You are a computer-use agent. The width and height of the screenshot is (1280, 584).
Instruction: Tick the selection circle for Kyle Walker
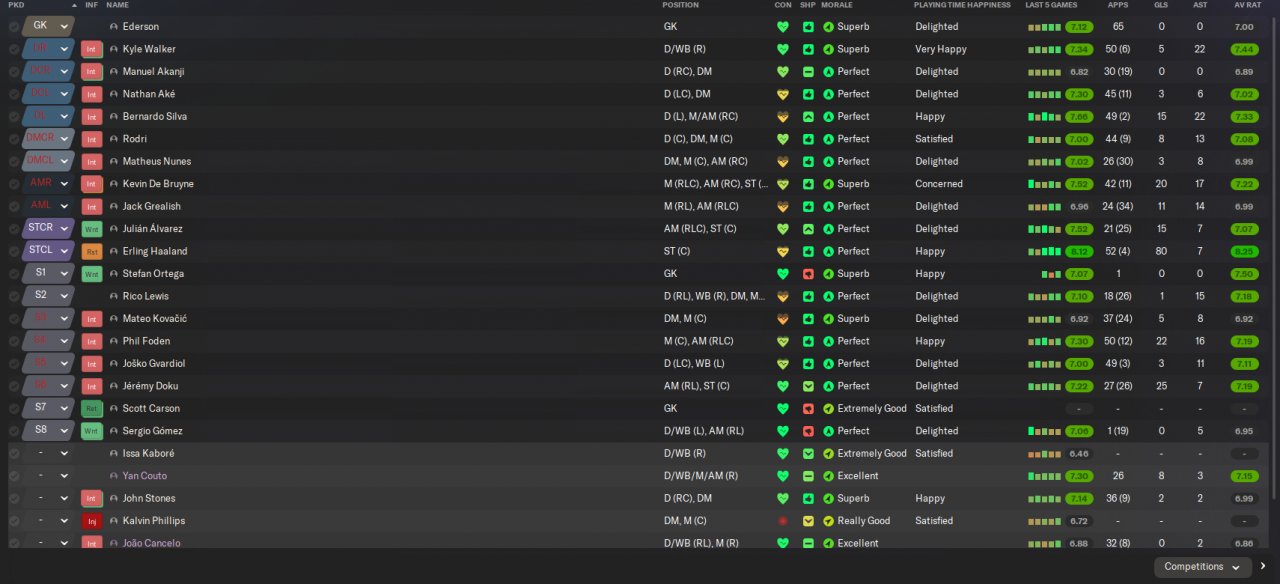pyautogui.click(x=14, y=49)
